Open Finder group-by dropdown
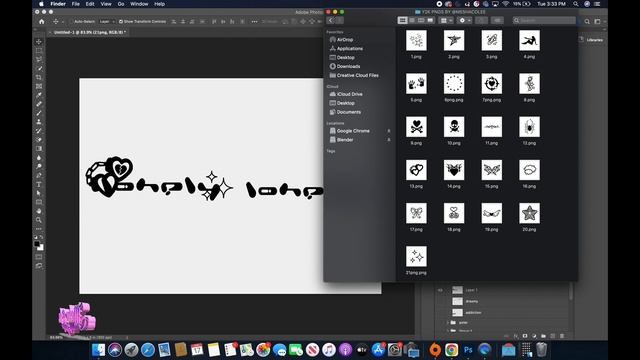Image resolution: width=640 pixels, height=360 pixels. [446, 20]
